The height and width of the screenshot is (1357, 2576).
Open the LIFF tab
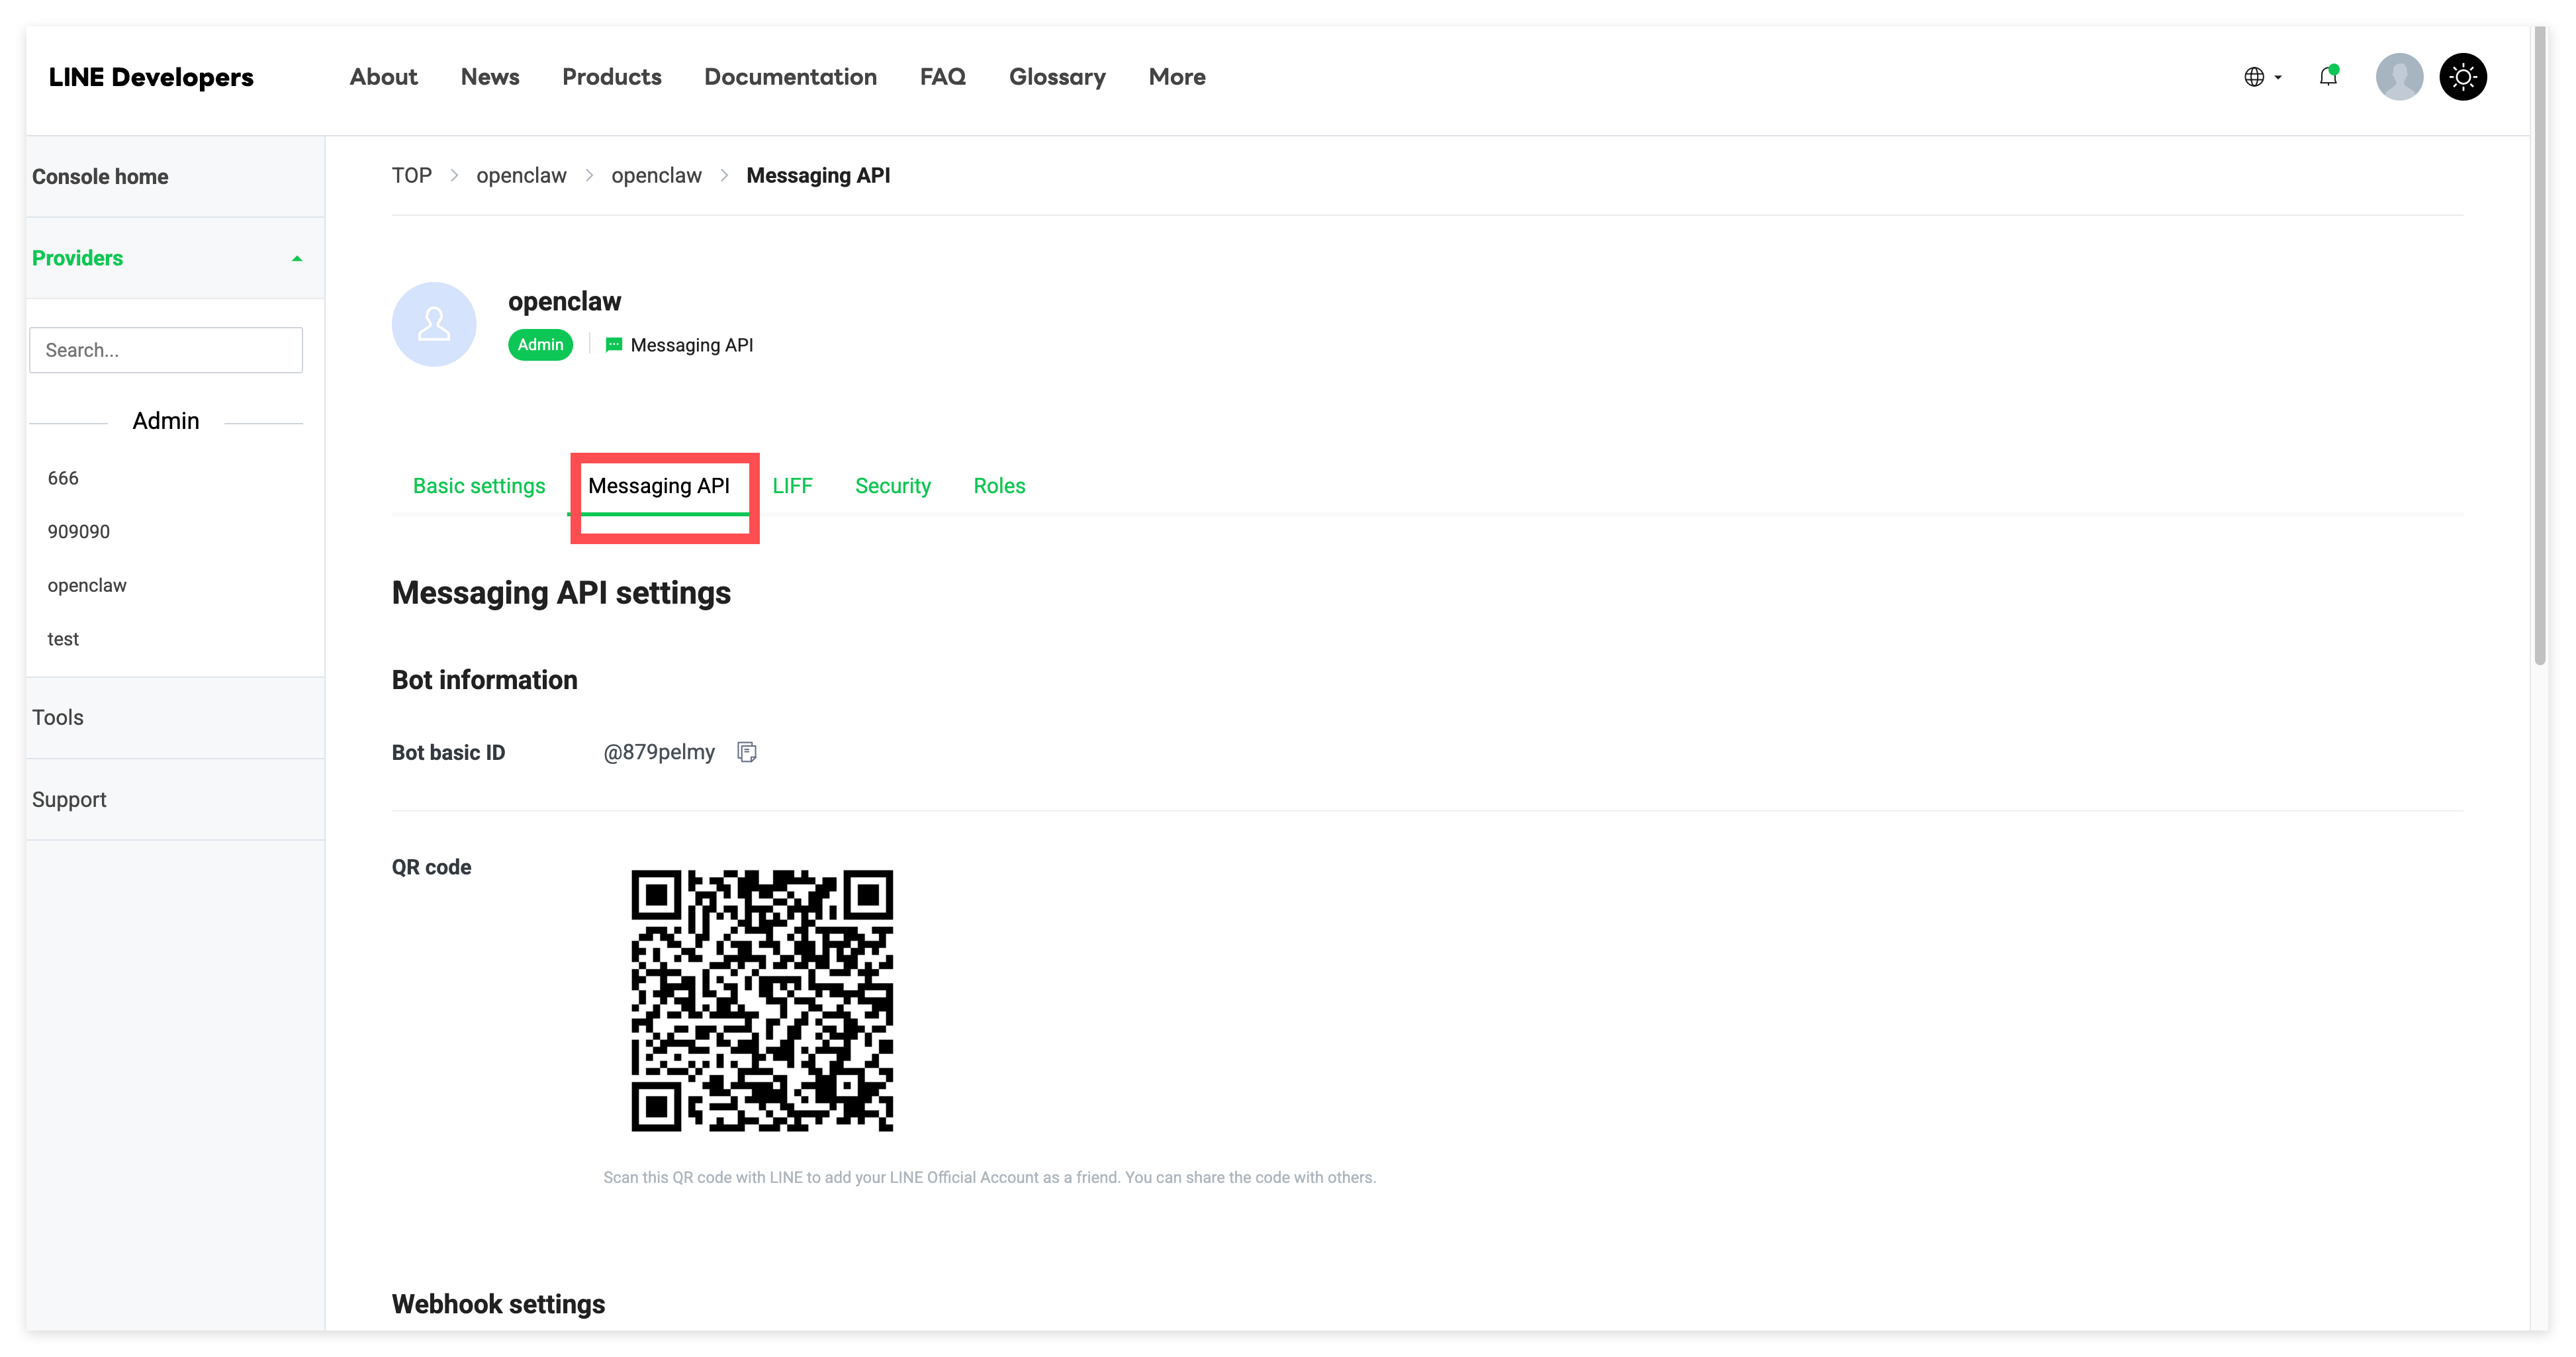coord(792,486)
